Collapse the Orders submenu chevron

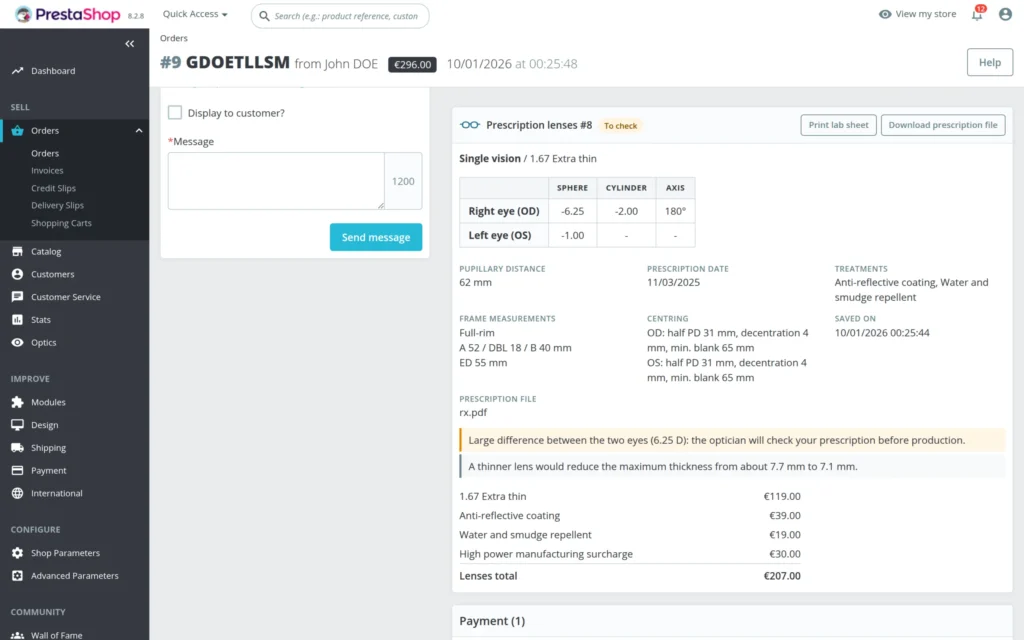coord(138,131)
